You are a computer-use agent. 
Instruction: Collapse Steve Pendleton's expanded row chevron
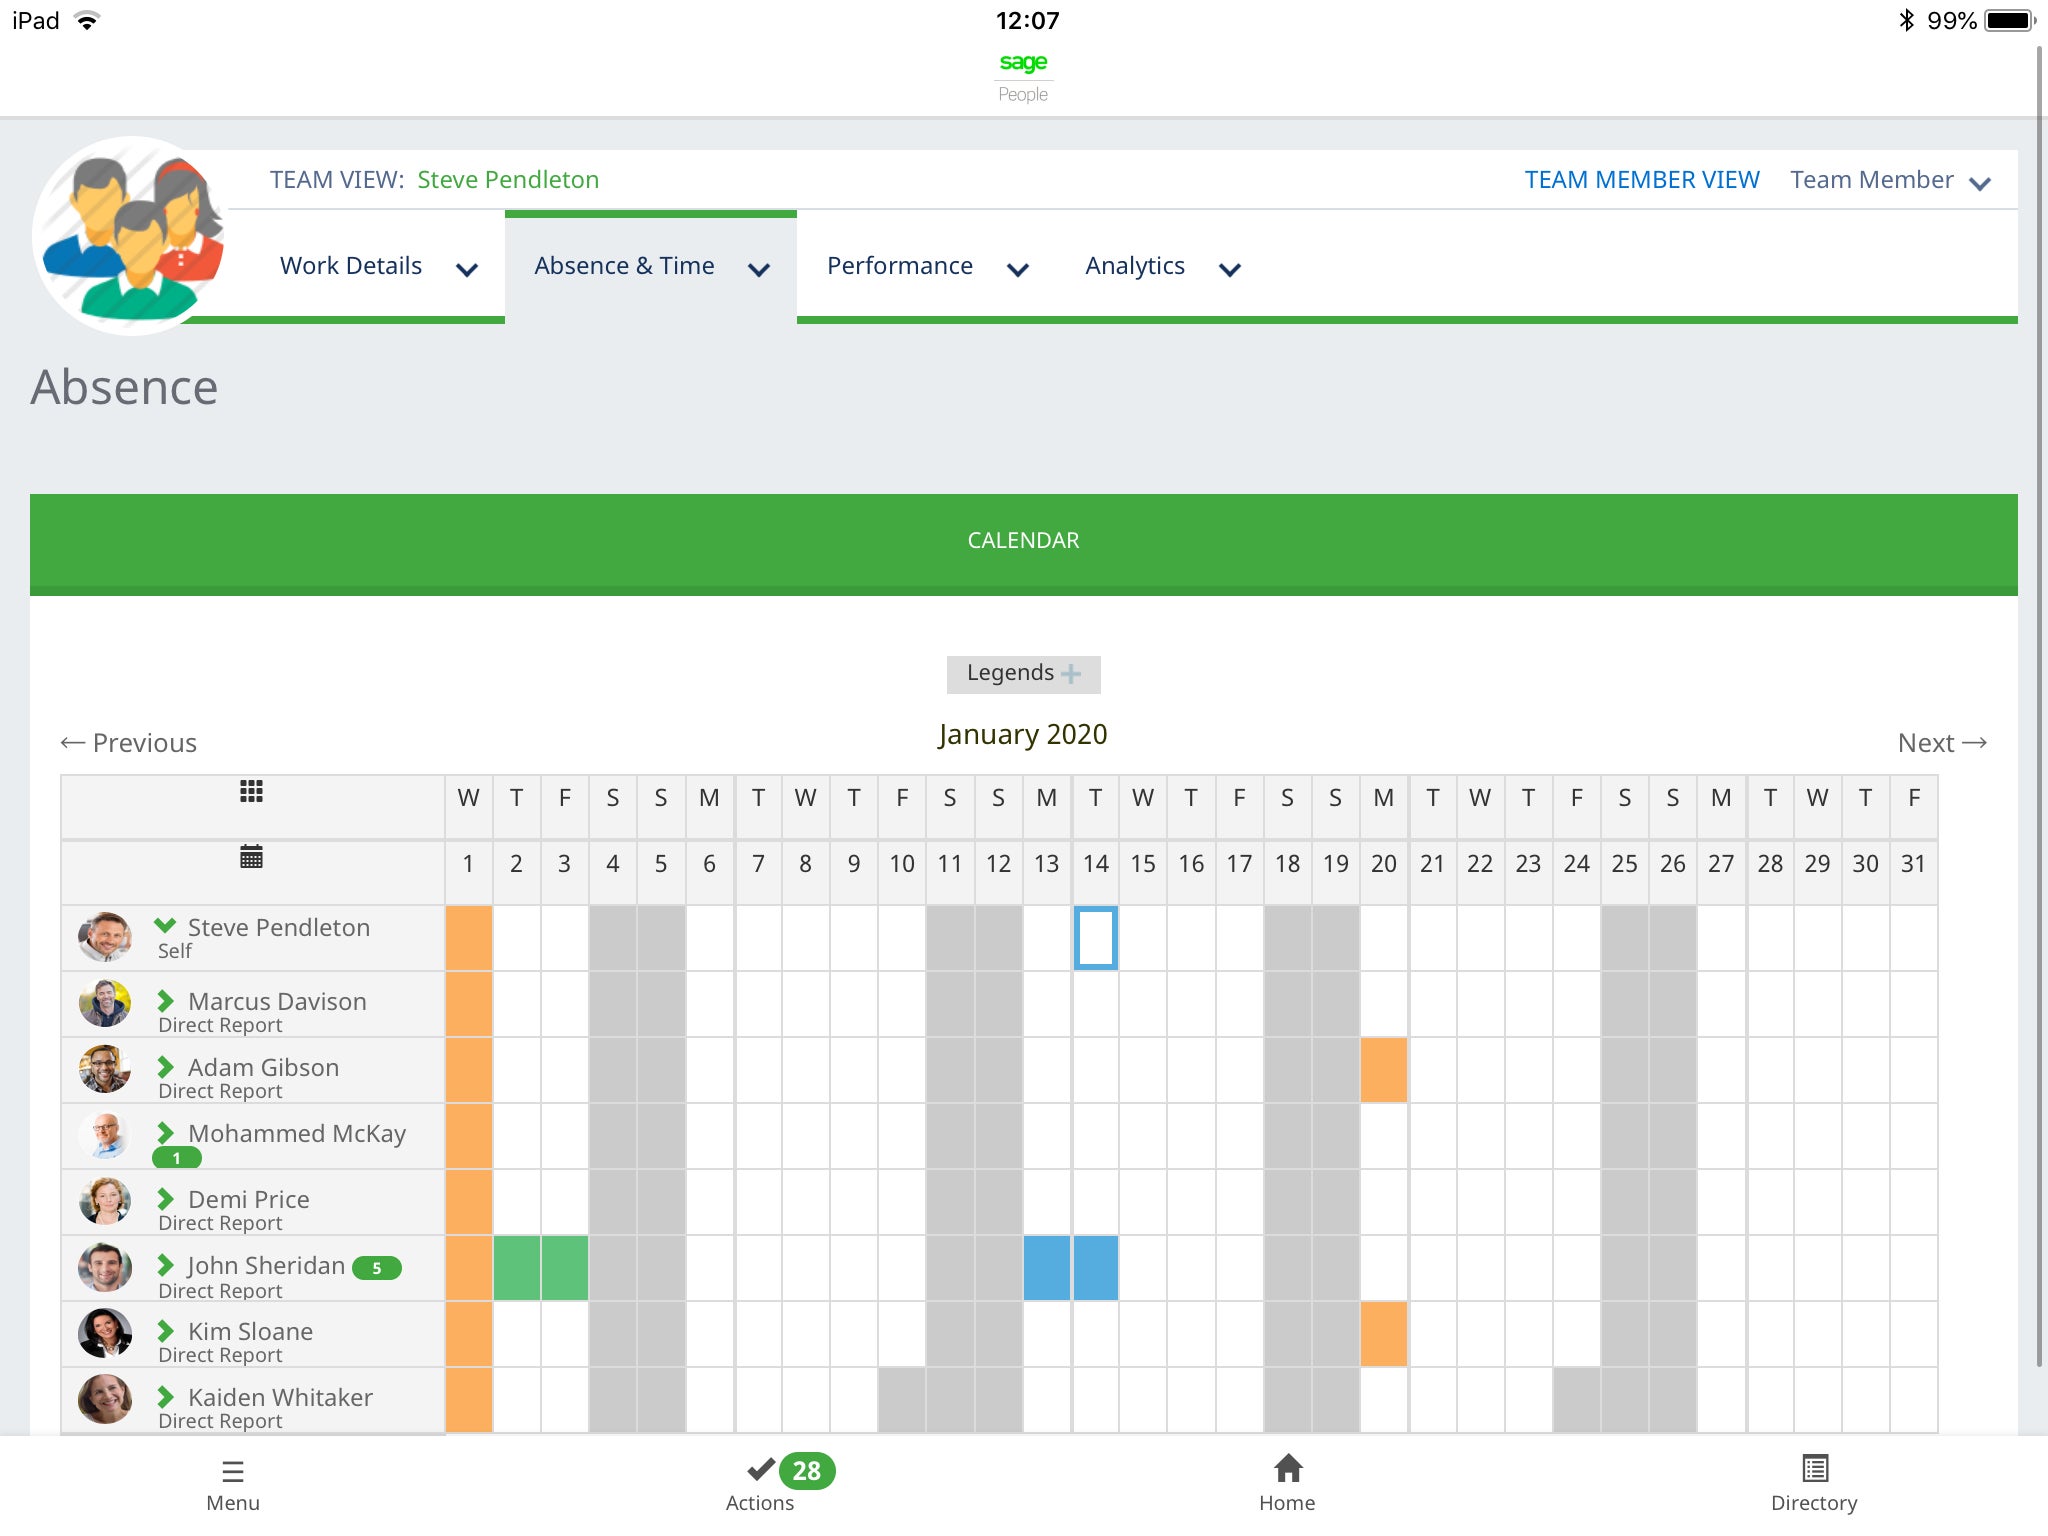pos(165,925)
